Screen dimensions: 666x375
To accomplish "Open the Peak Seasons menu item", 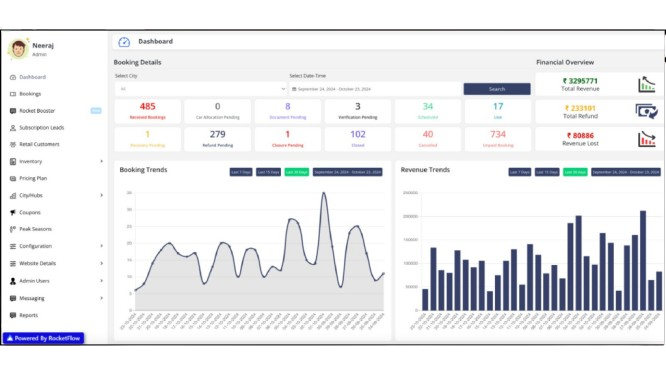I will [35, 229].
